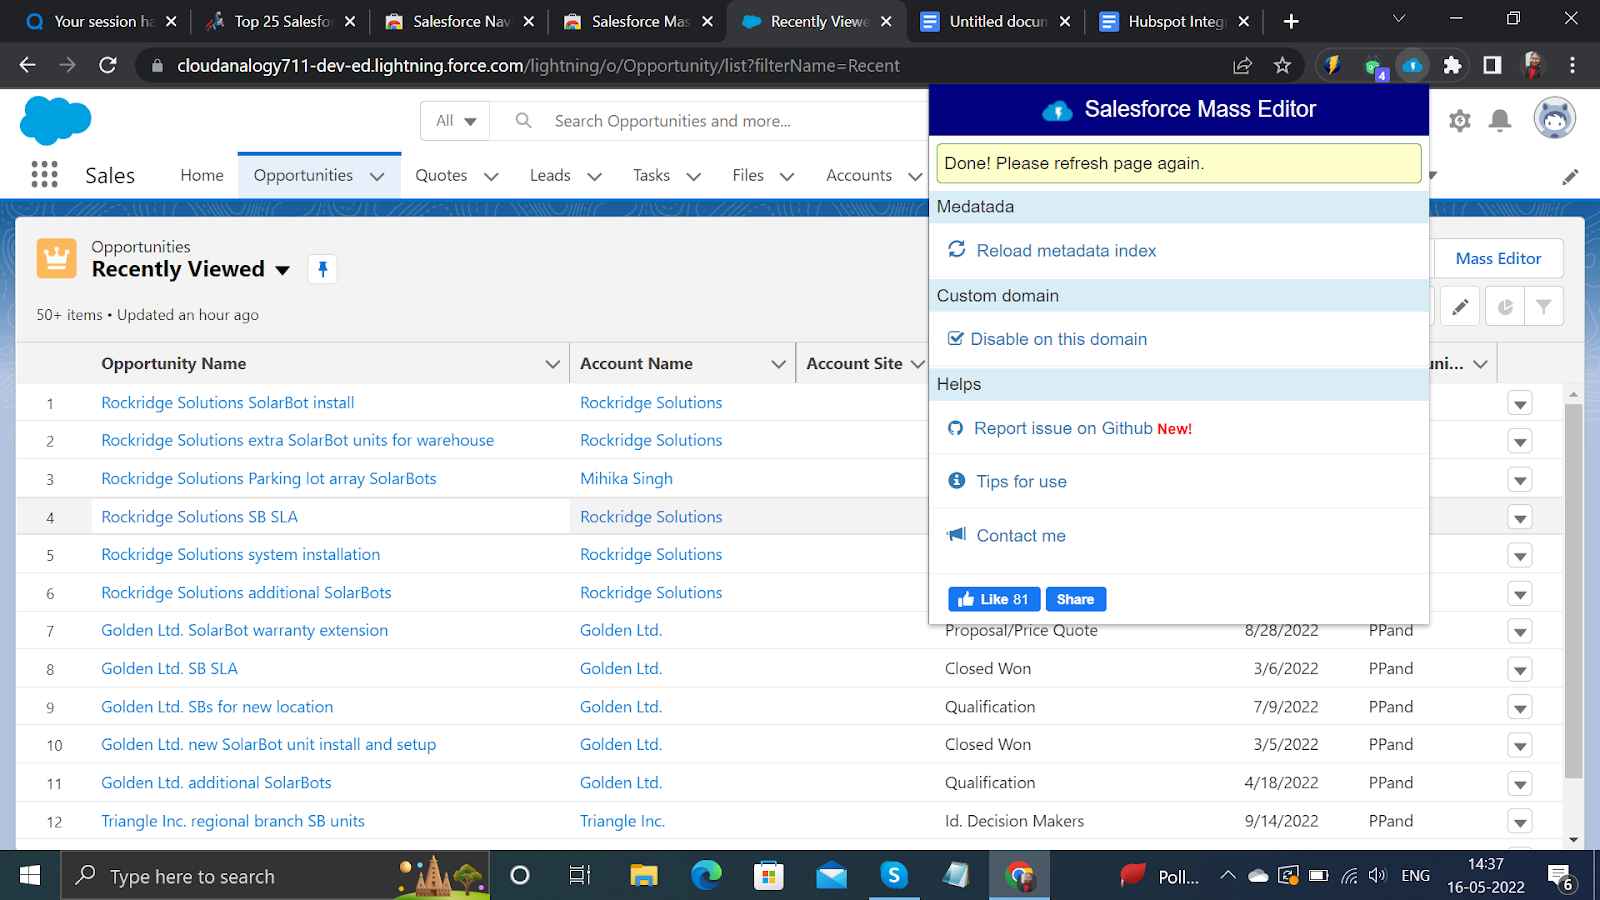This screenshot has width=1600, height=900.
Task: Select Leads in the navigation bar
Action: (x=551, y=174)
